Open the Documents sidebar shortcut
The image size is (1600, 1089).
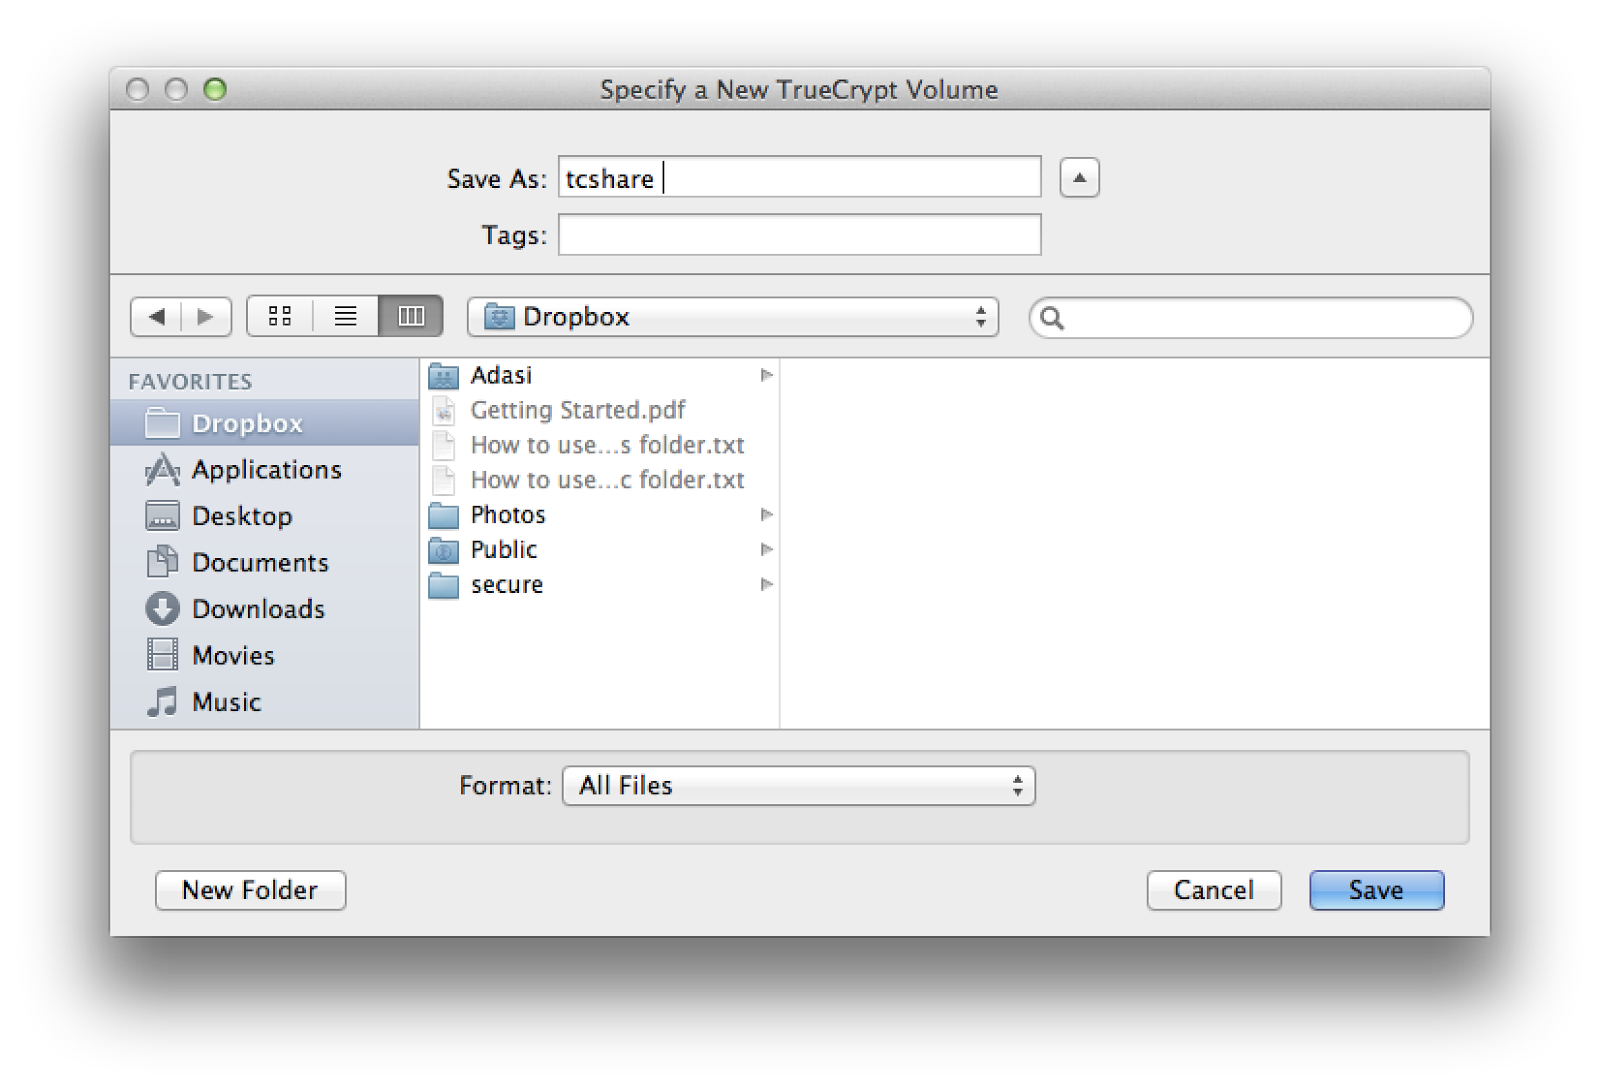click(x=259, y=562)
